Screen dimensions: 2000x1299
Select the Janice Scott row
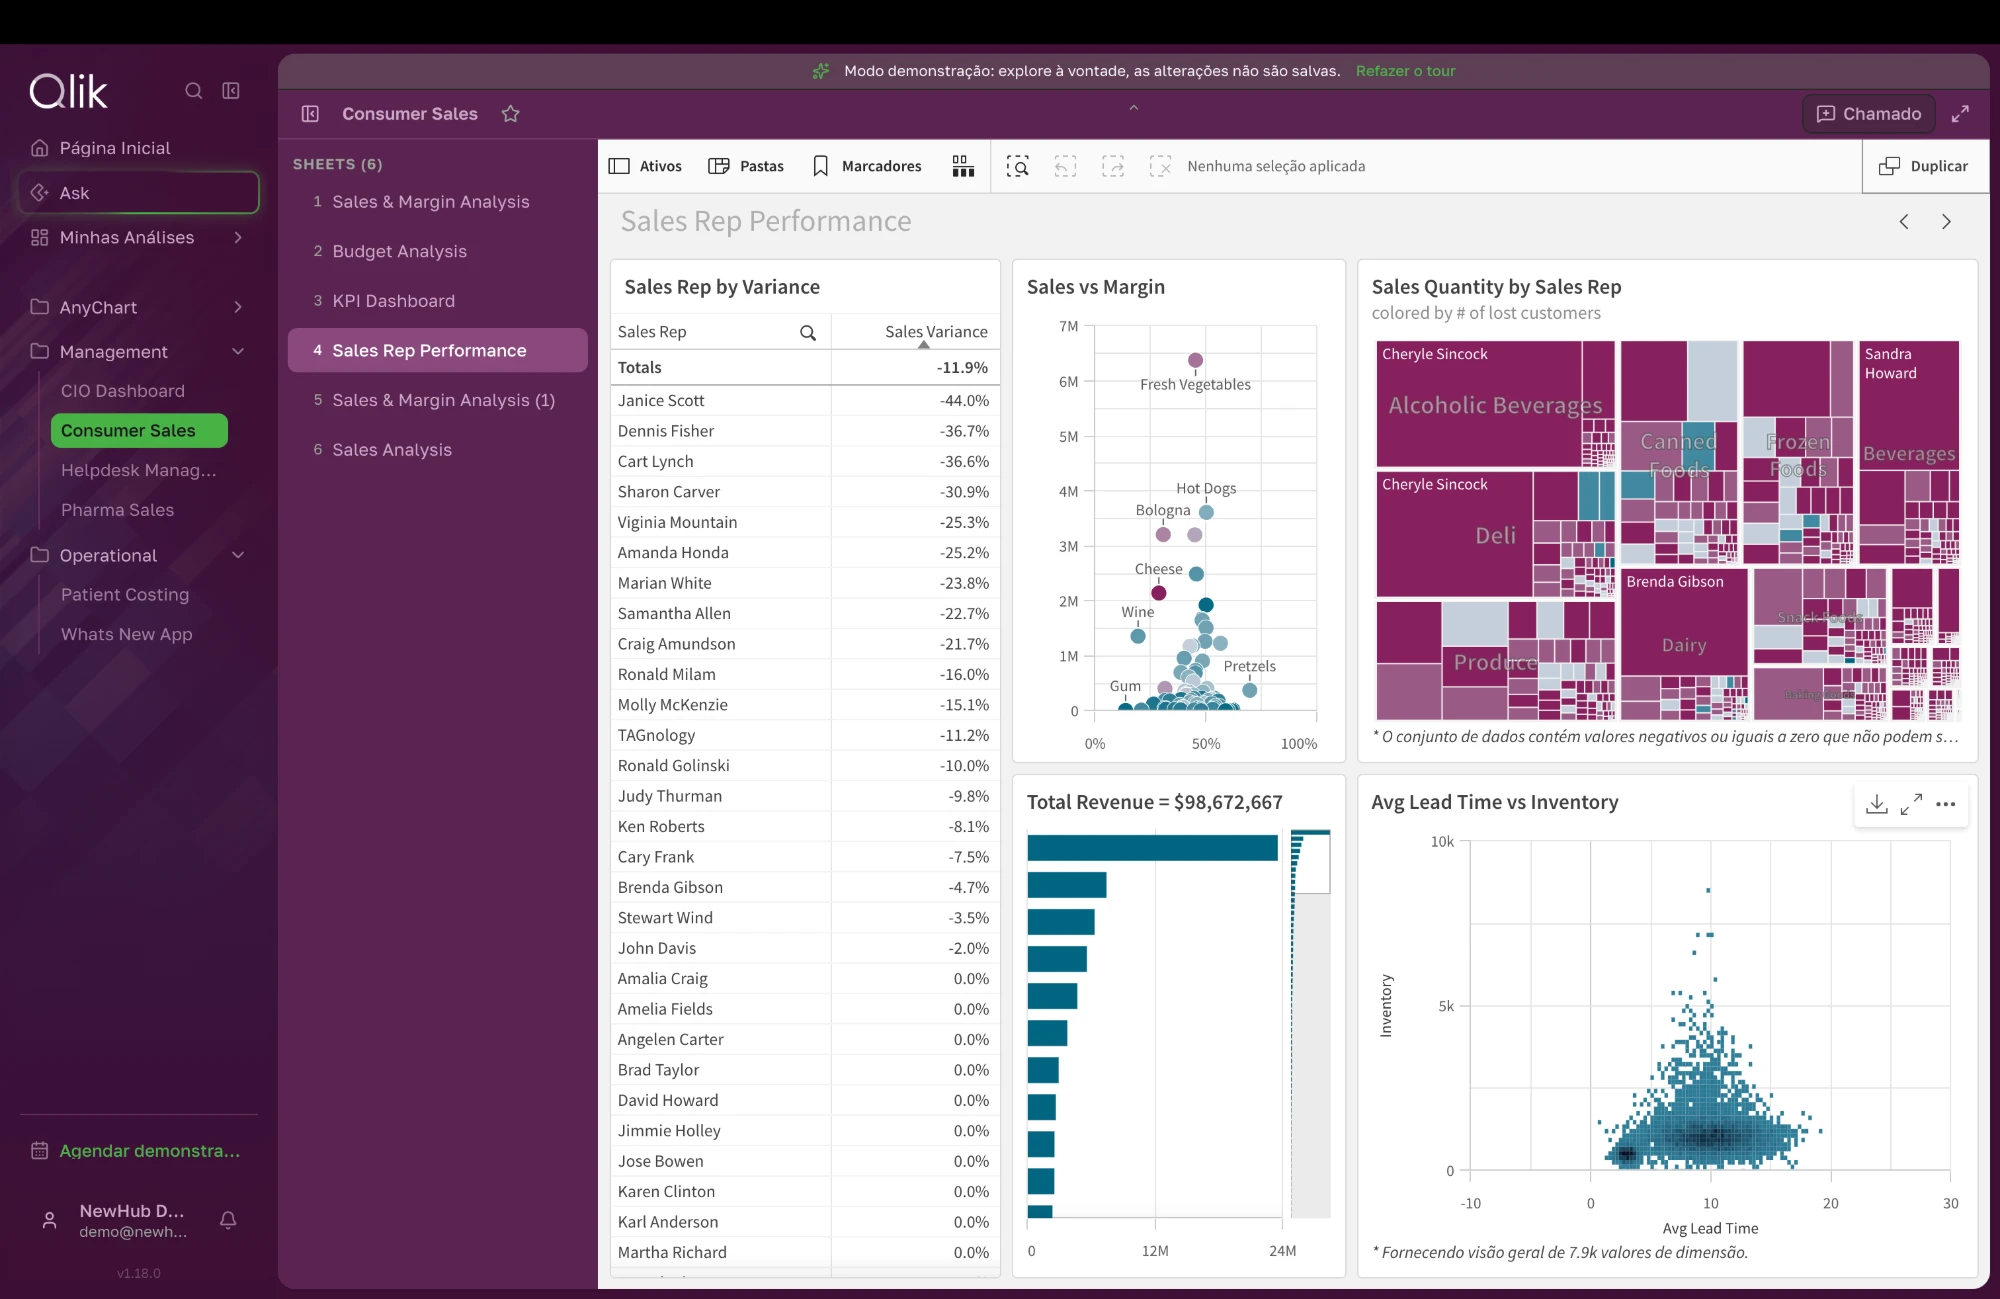pos(805,400)
